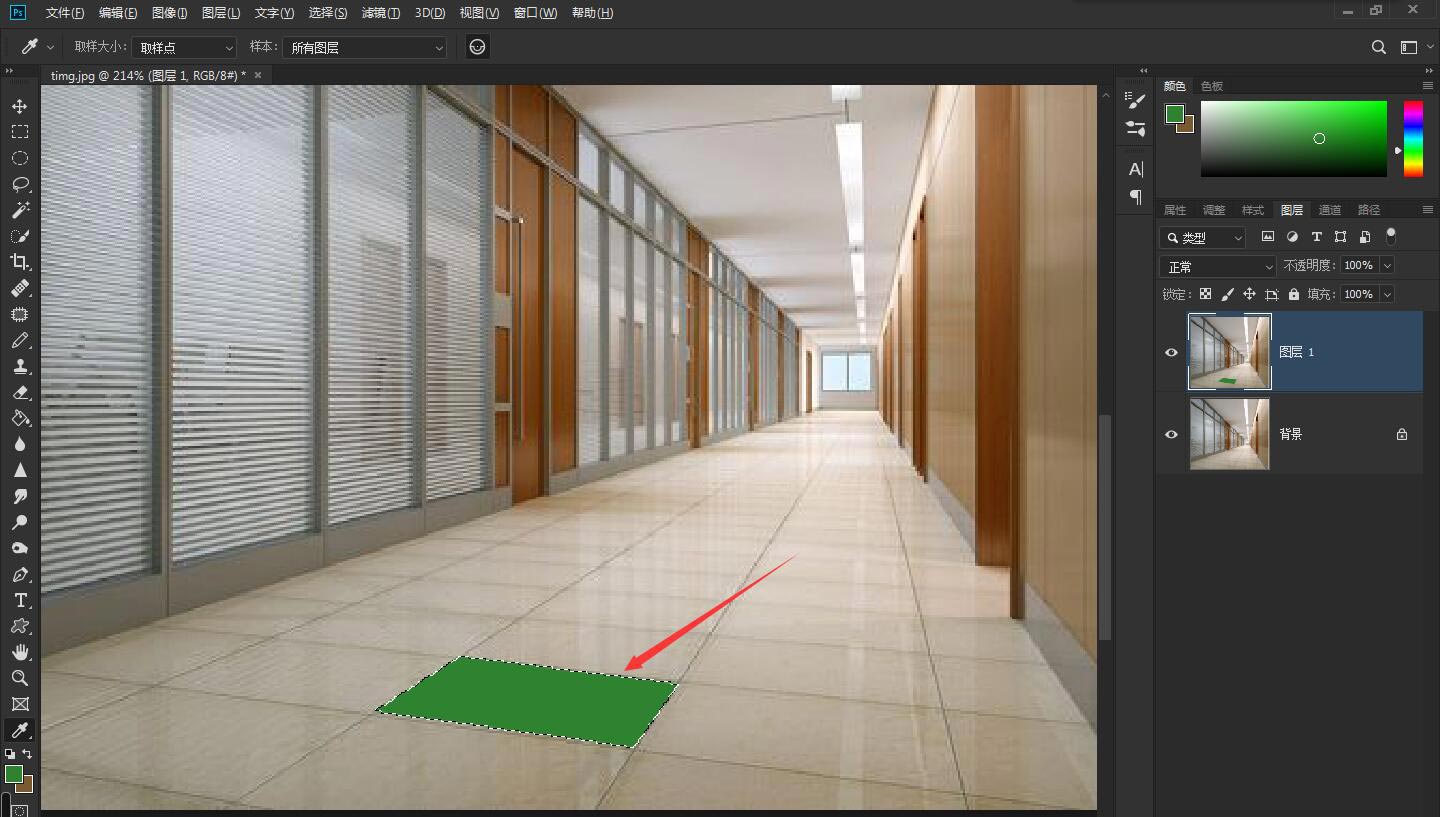The width and height of the screenshot is (1440, 817).
Task: Switch to the 色板 swatches tab
Action: (1212, 86)
